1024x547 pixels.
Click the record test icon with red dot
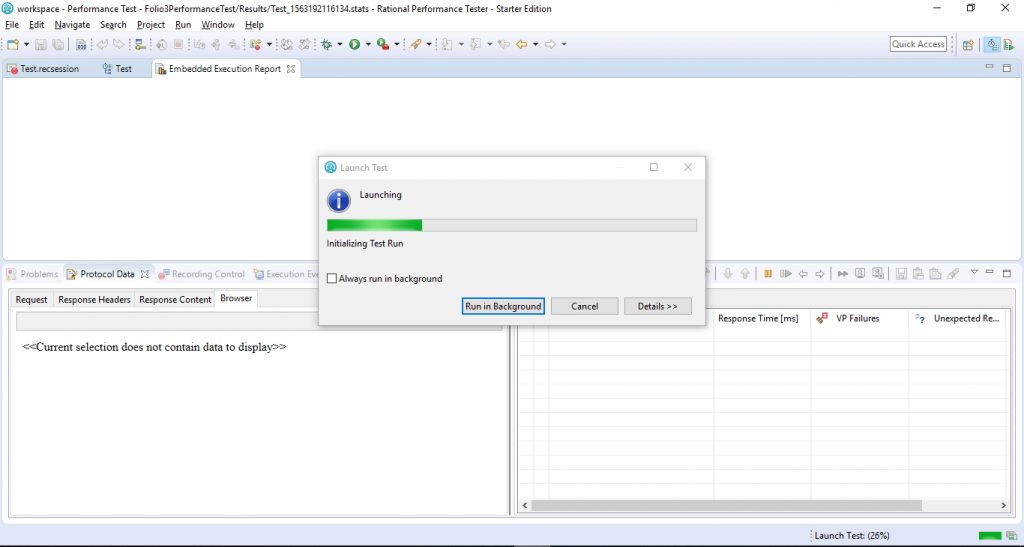coord(256,44)
